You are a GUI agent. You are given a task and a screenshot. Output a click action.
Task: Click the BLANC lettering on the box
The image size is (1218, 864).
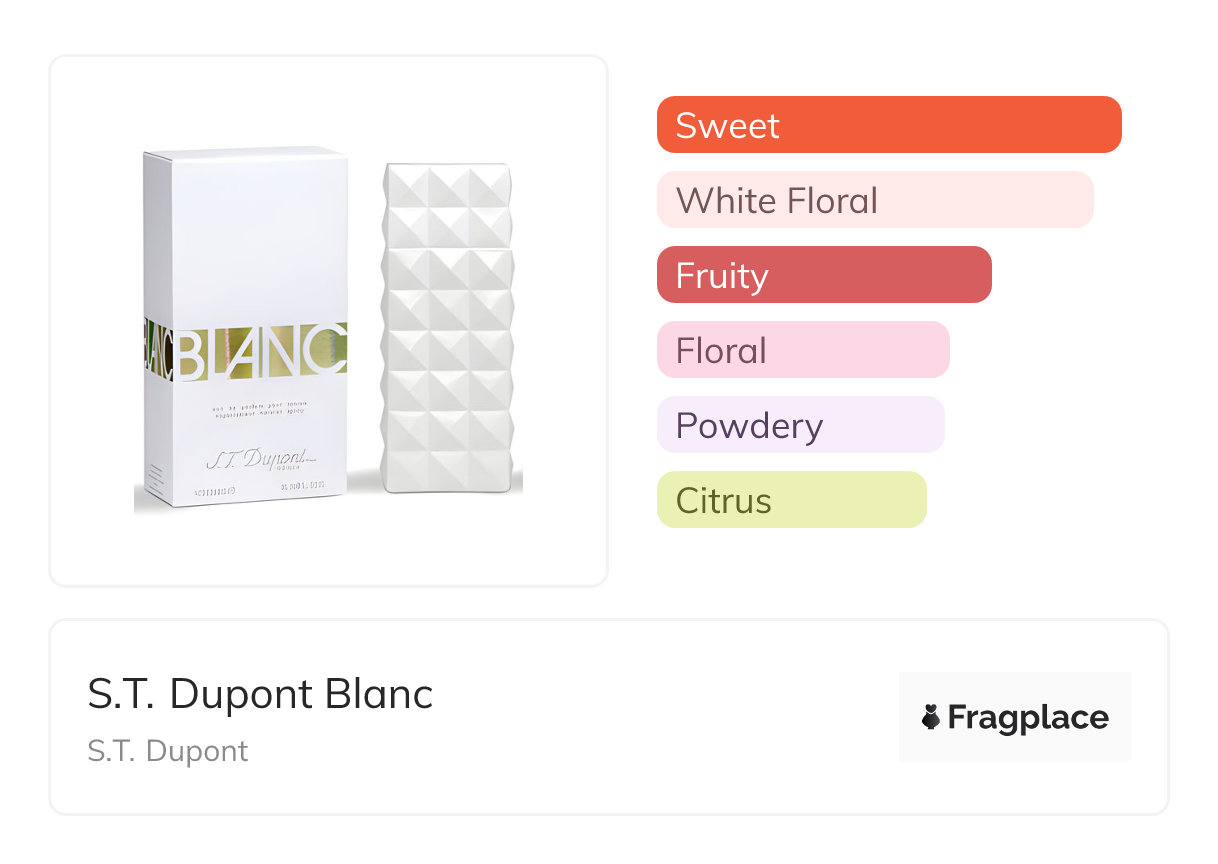tap(260, 352)
